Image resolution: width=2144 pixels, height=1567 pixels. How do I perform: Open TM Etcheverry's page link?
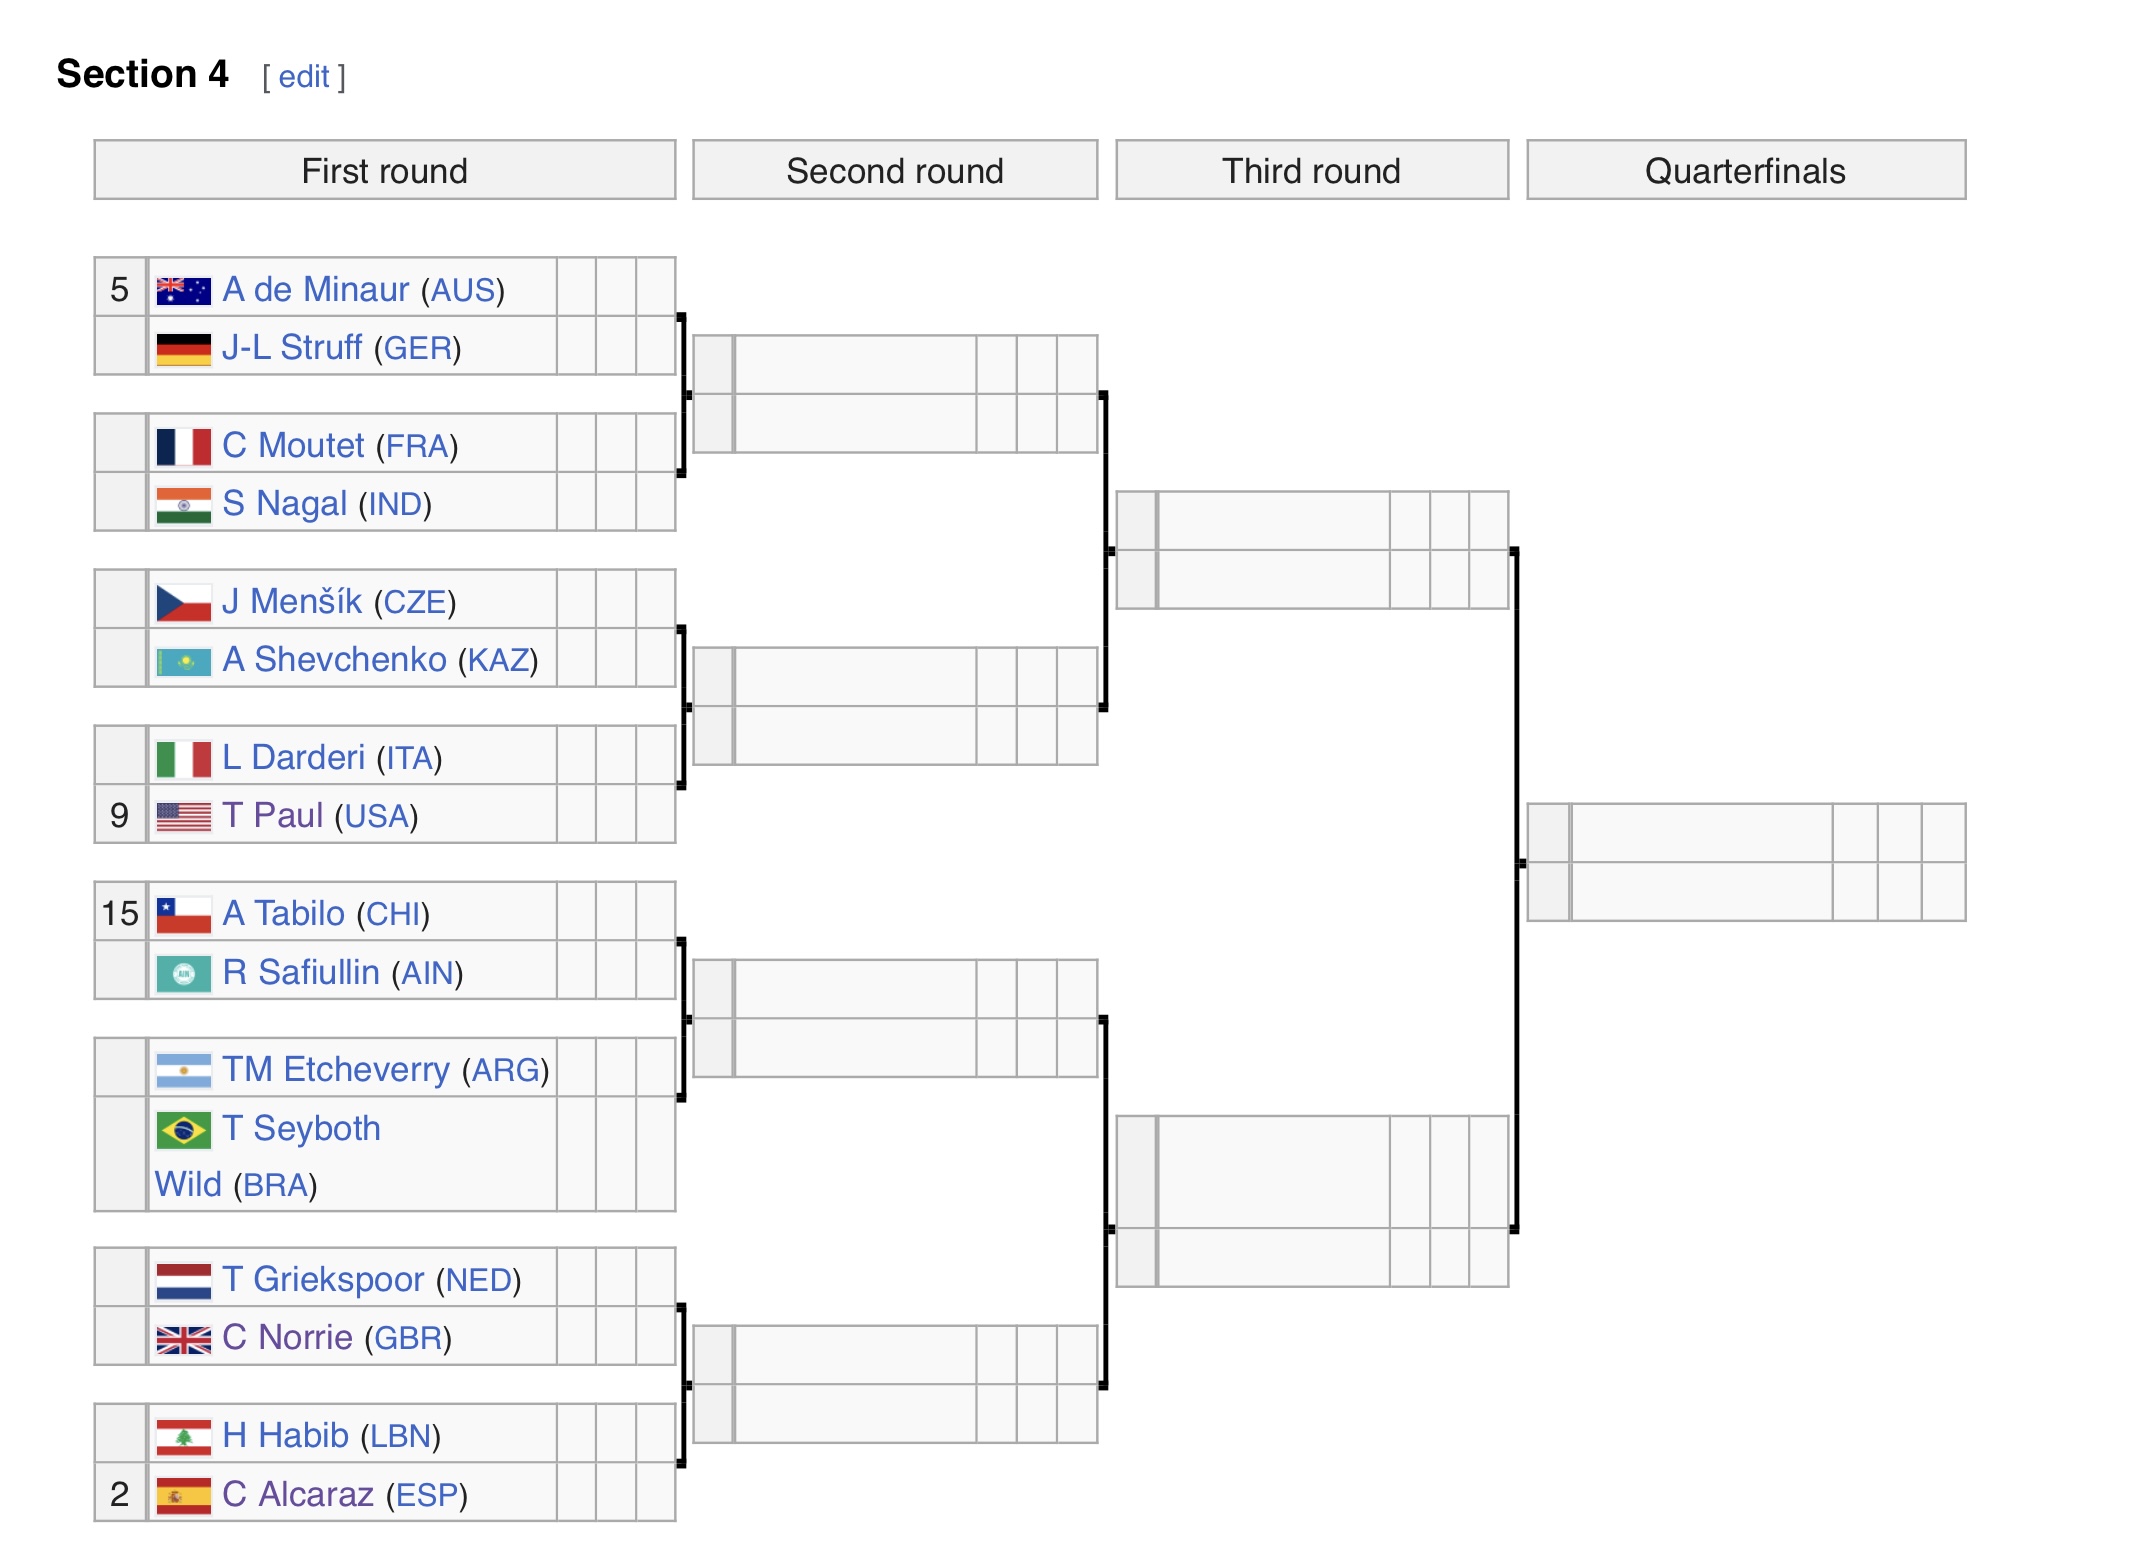point(336,1070)
